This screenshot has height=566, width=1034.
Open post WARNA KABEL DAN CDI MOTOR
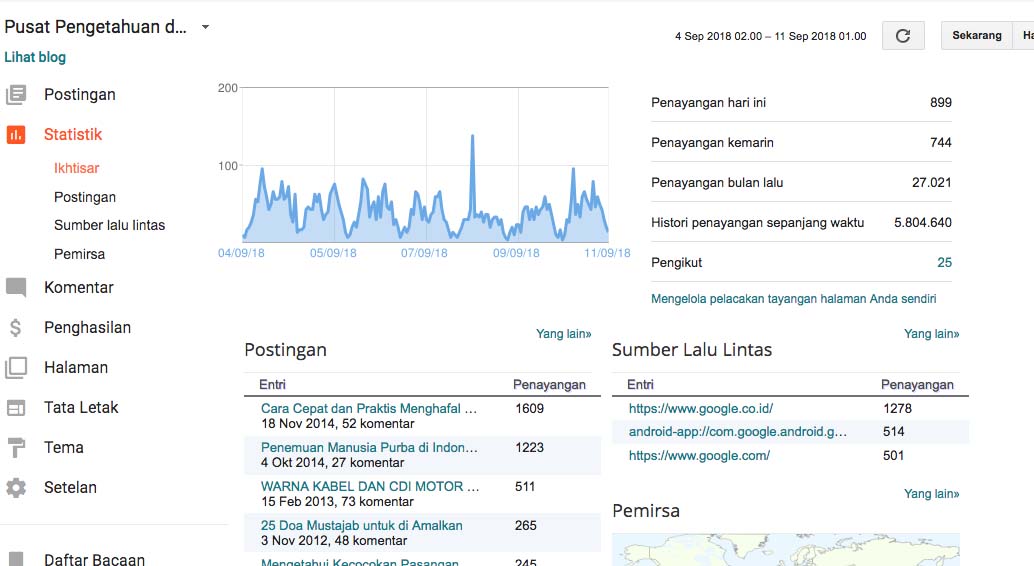(x=370, y=486)
